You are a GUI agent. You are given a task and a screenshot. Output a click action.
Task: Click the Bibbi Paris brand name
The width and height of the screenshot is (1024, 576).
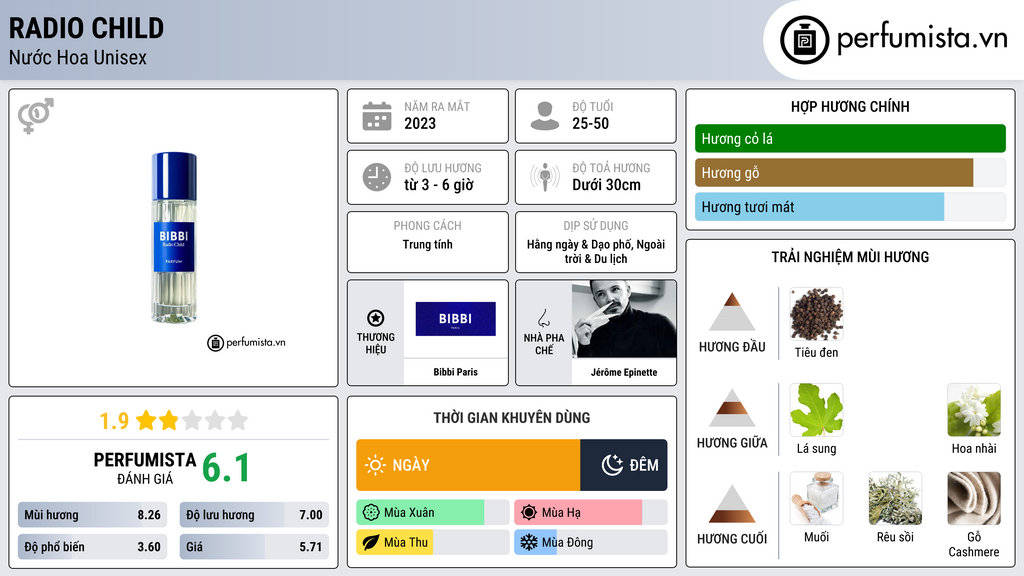coord(455,372)
